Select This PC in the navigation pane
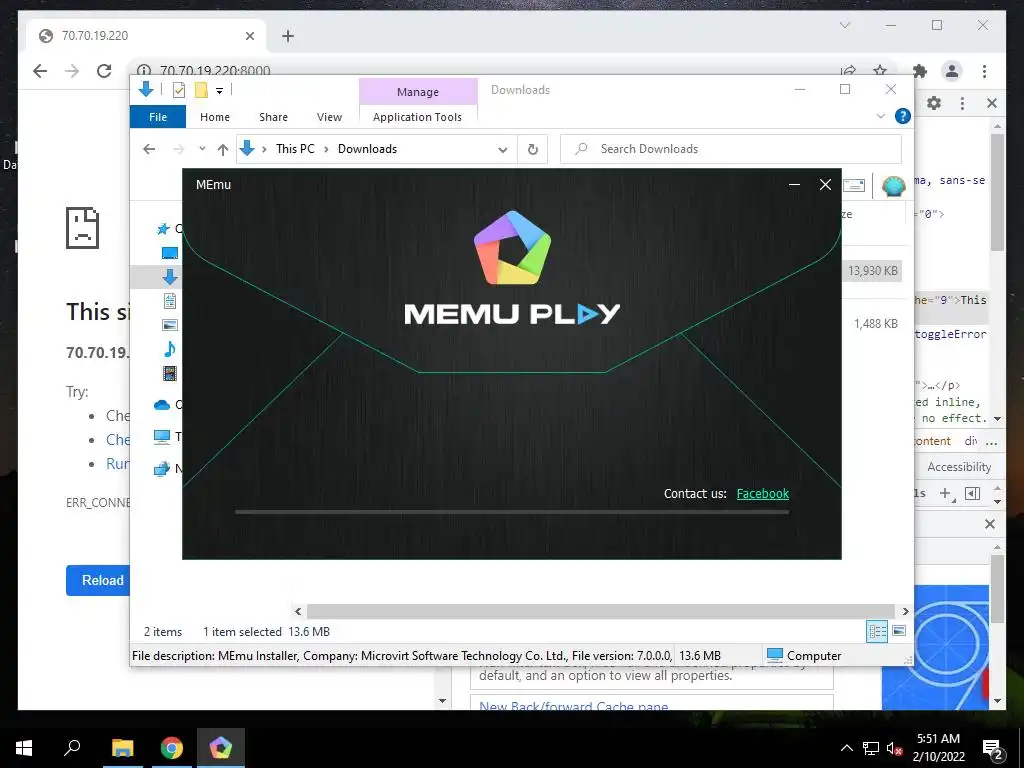 coord(162,437)
